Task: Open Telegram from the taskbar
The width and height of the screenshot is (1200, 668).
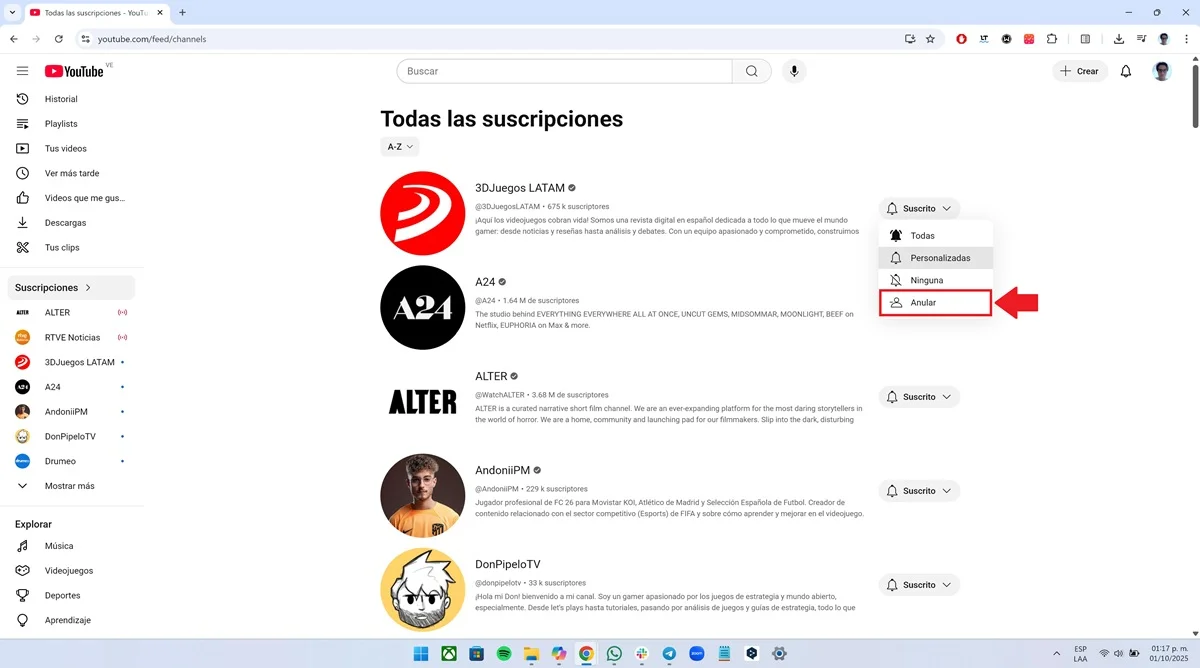Action: click(669, 653)
